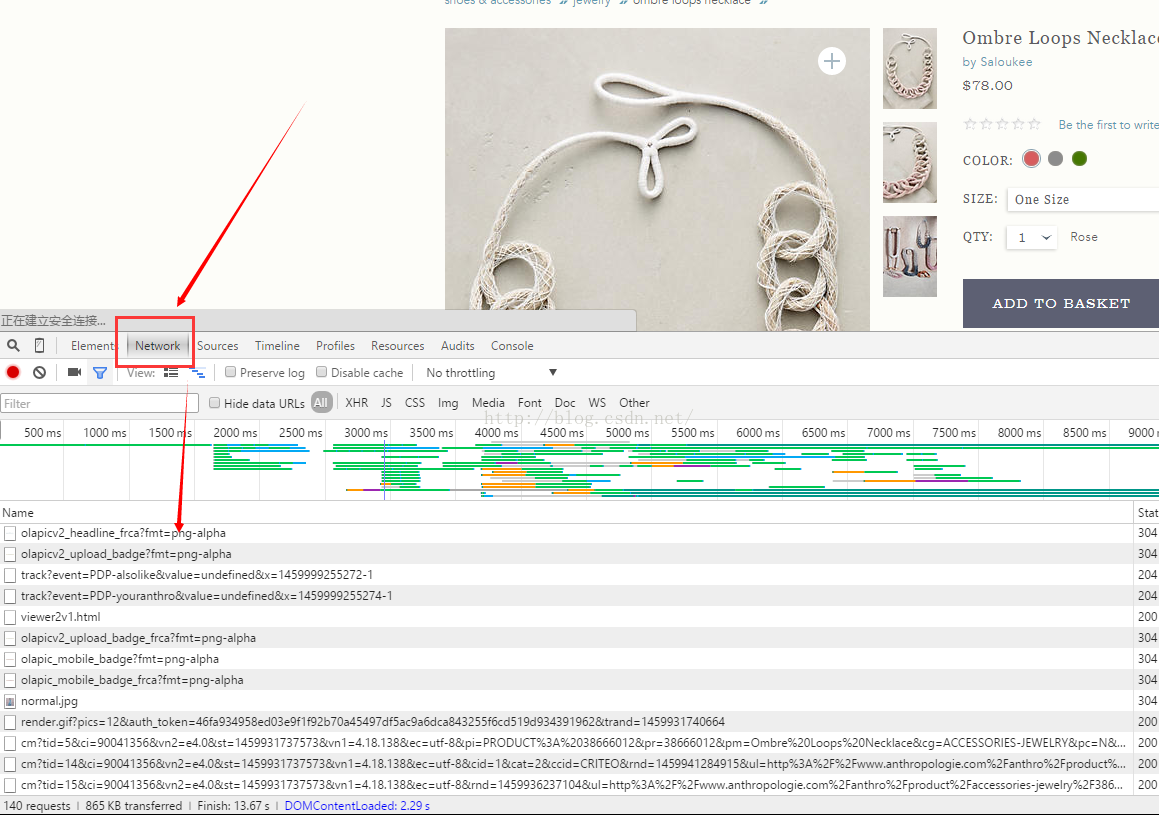Switch to the Network tab
This screenshot has height=815, width=1159.
tap(157, 346)
